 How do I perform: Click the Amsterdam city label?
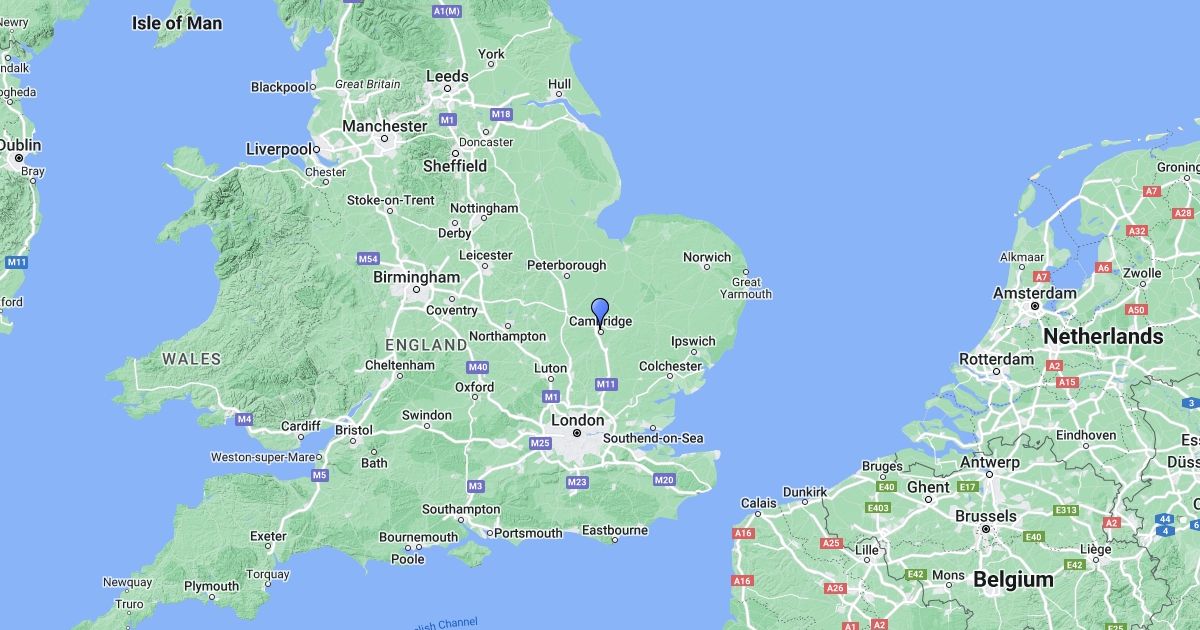(1035, 293)
